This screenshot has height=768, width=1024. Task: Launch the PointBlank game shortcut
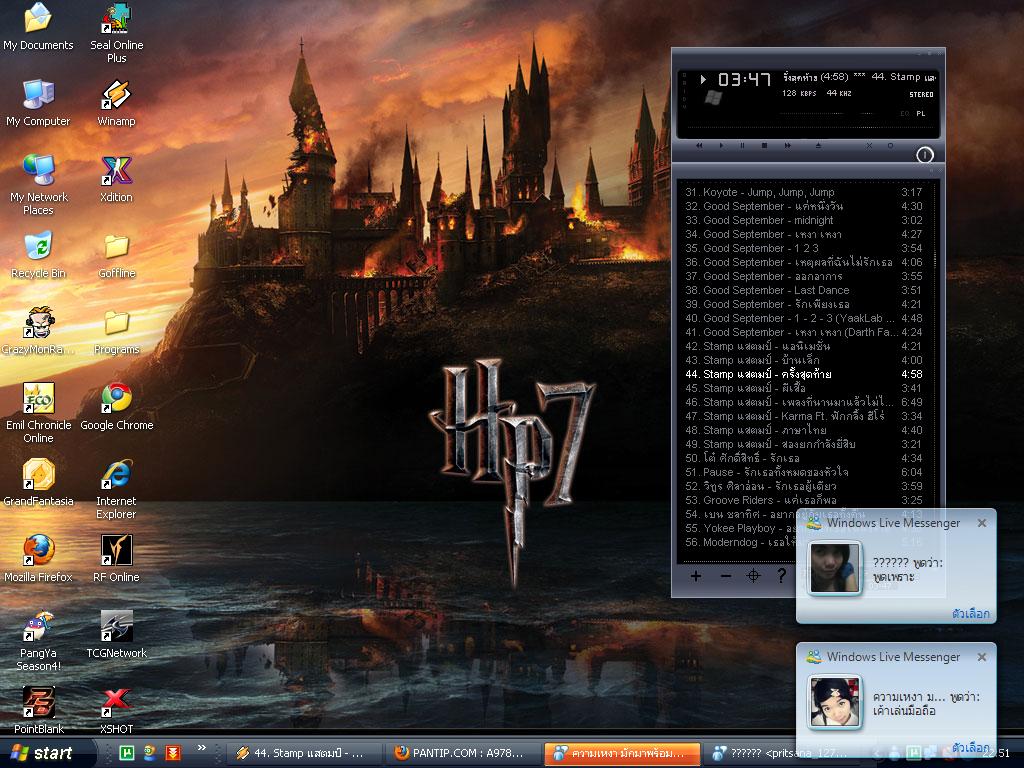(38, 711)
